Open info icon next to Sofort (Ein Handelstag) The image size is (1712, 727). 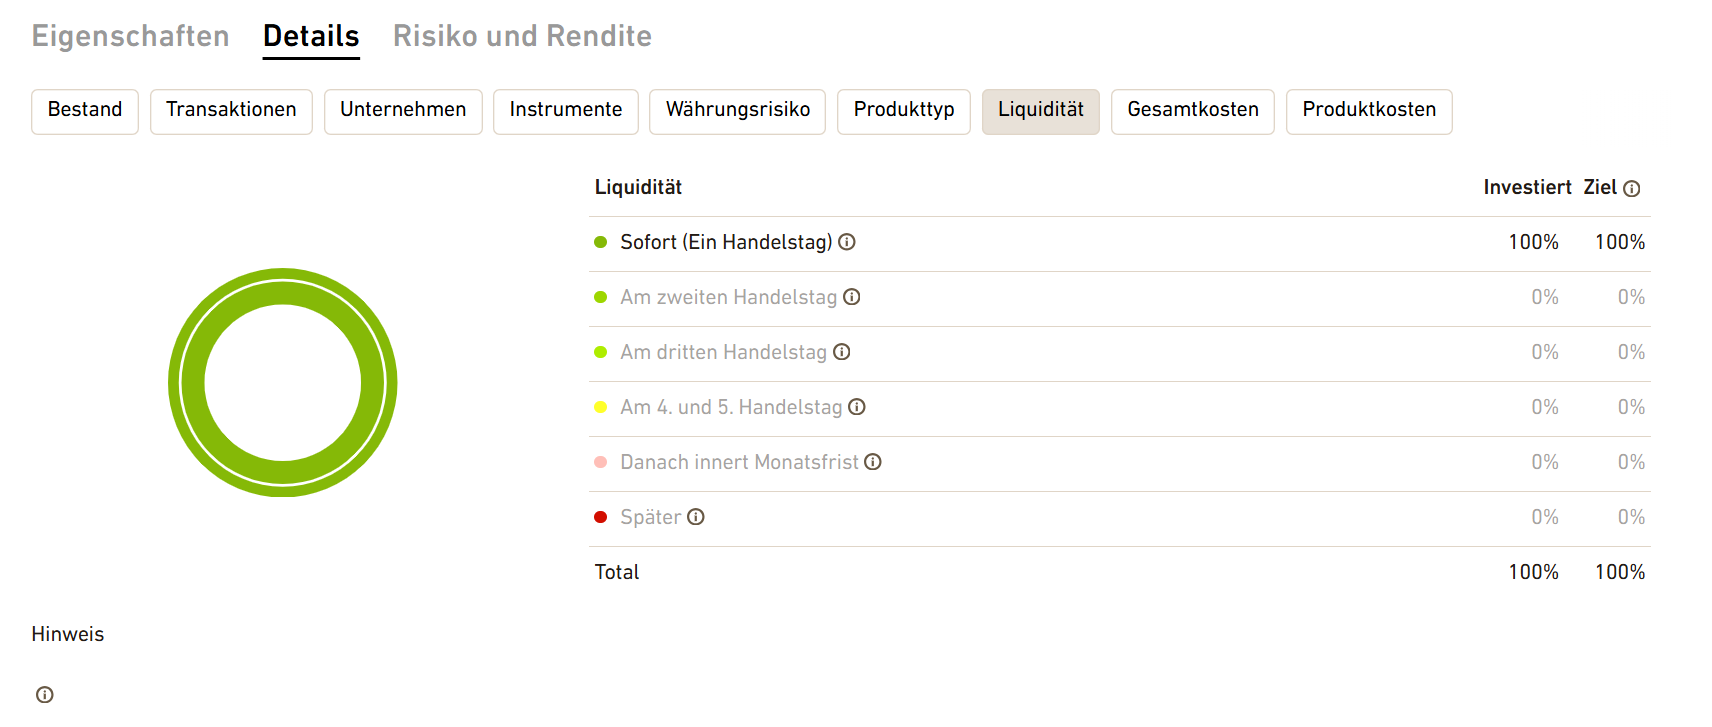847,242
